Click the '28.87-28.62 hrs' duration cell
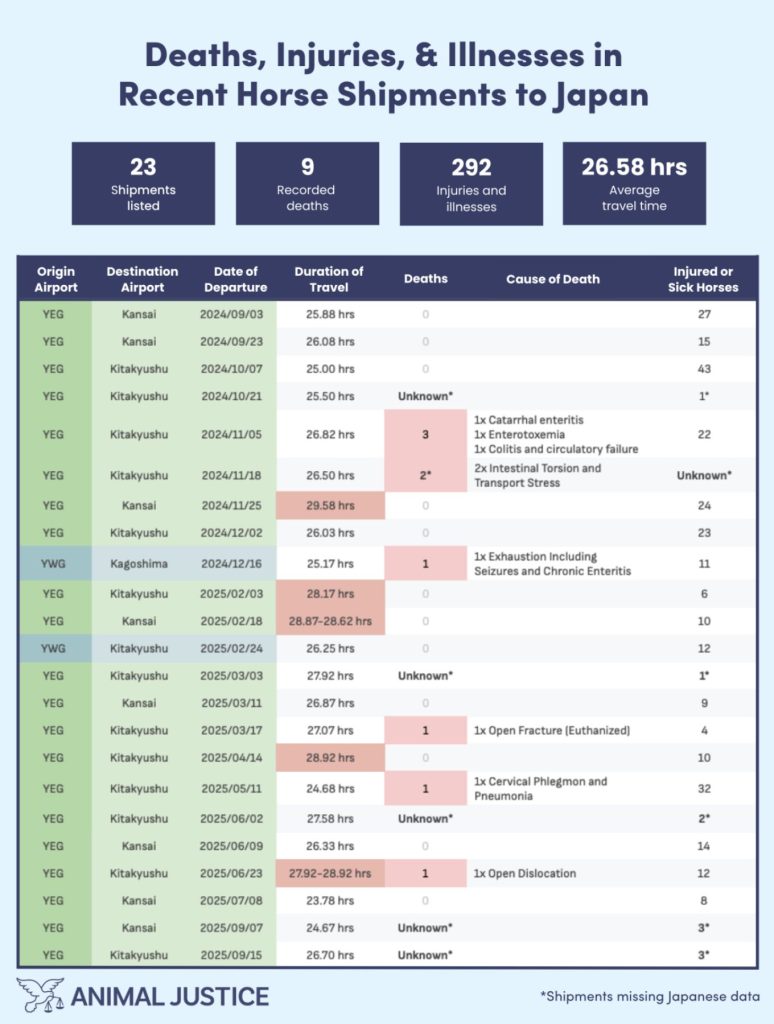 (330, 621)
